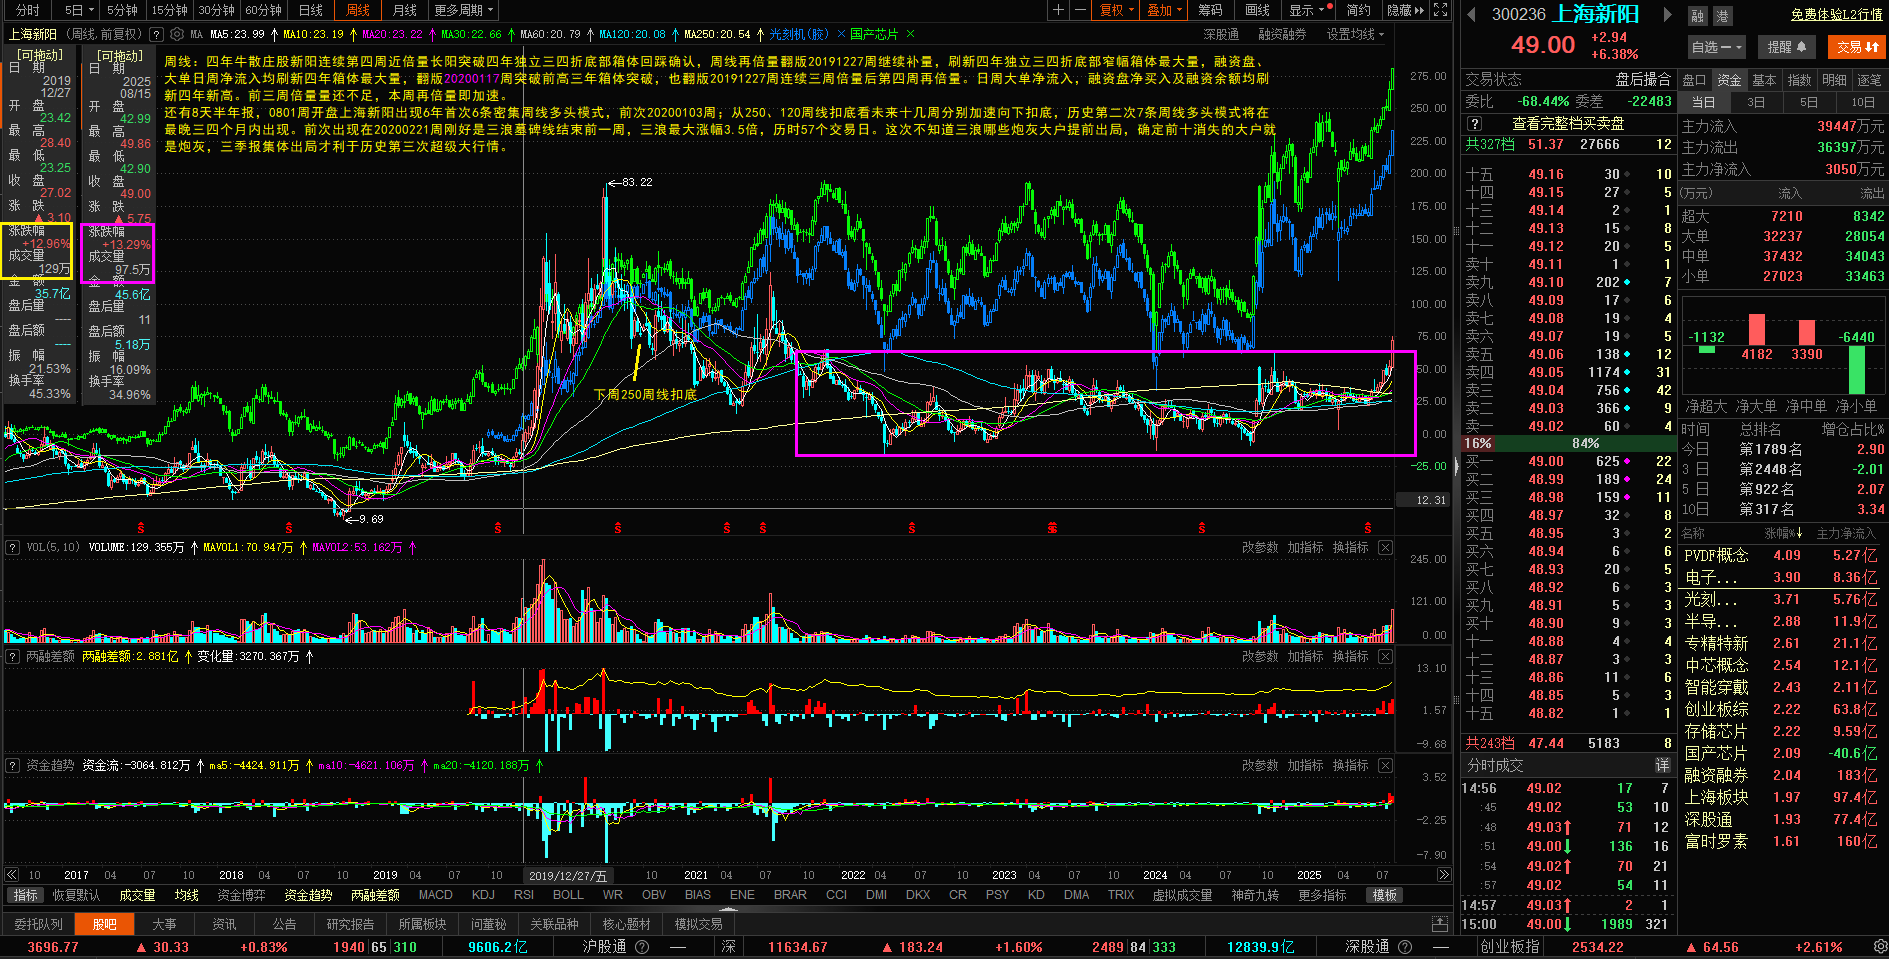The image size is (1889, 959).
Task: Open 自选 watchlist dropdown
Action: 1716,47
